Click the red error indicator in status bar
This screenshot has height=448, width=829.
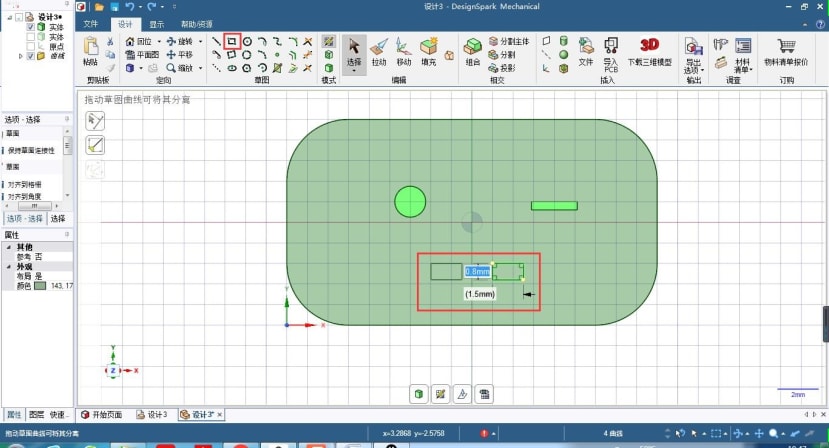[x=484, y=433]
